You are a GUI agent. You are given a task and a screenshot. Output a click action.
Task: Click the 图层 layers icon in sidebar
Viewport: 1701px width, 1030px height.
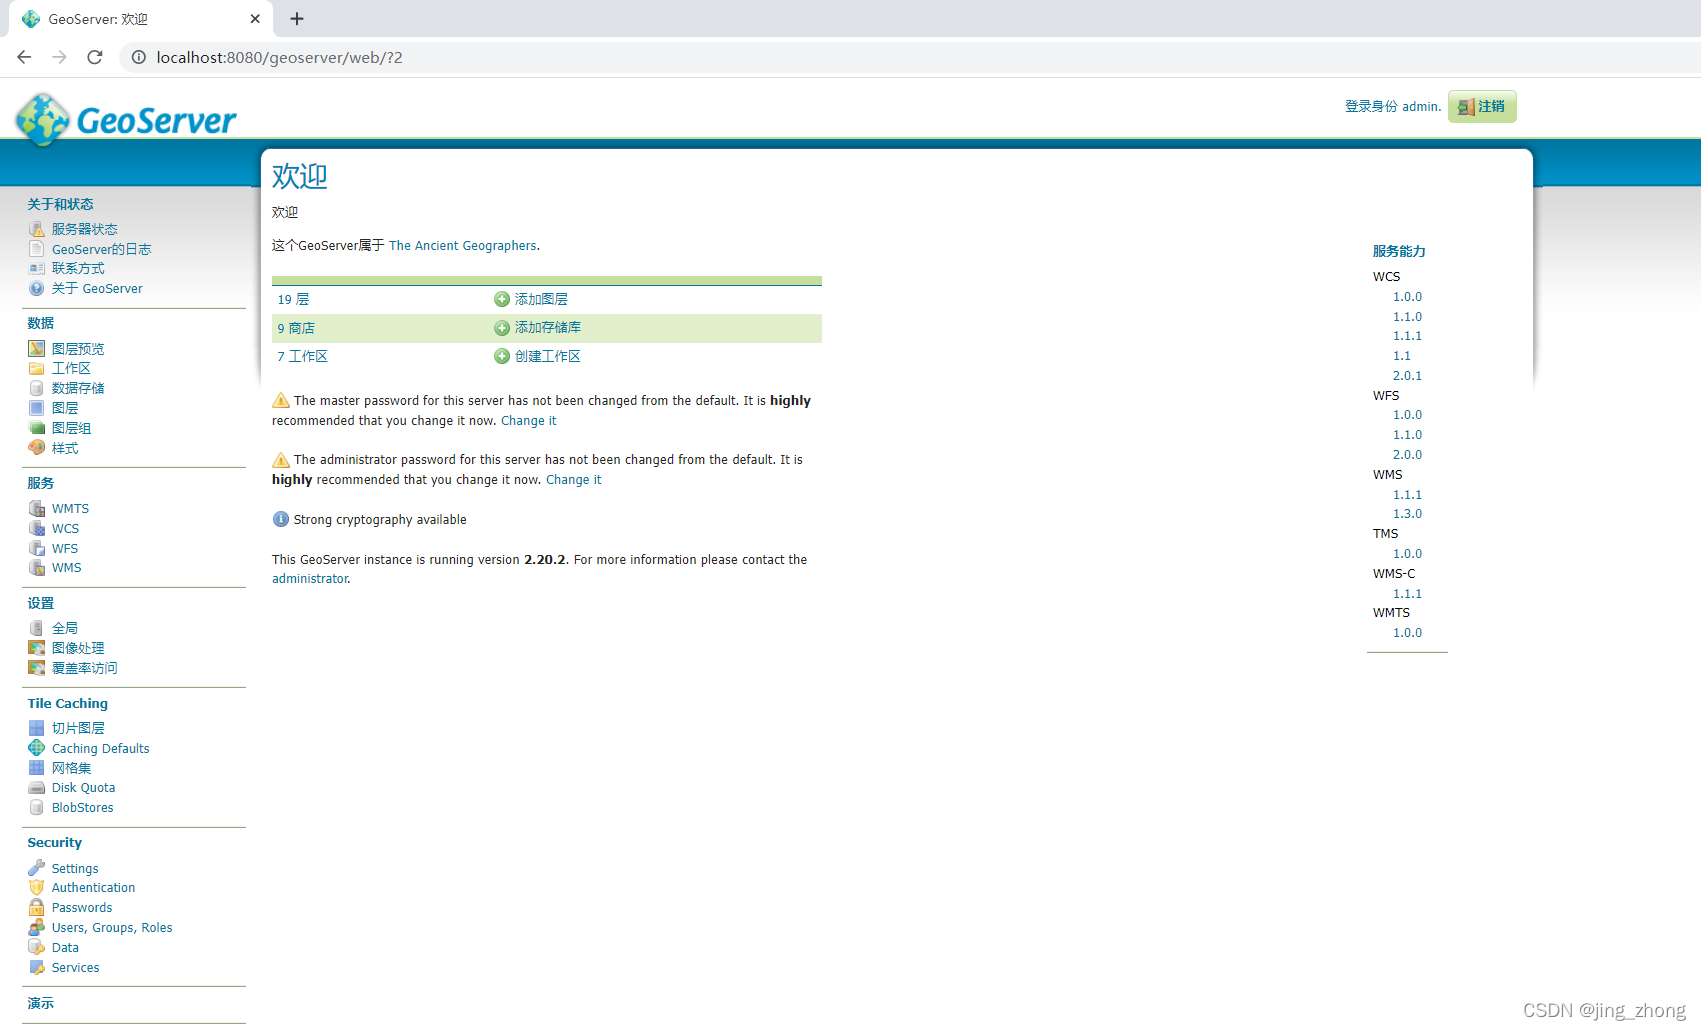[37, 408]
